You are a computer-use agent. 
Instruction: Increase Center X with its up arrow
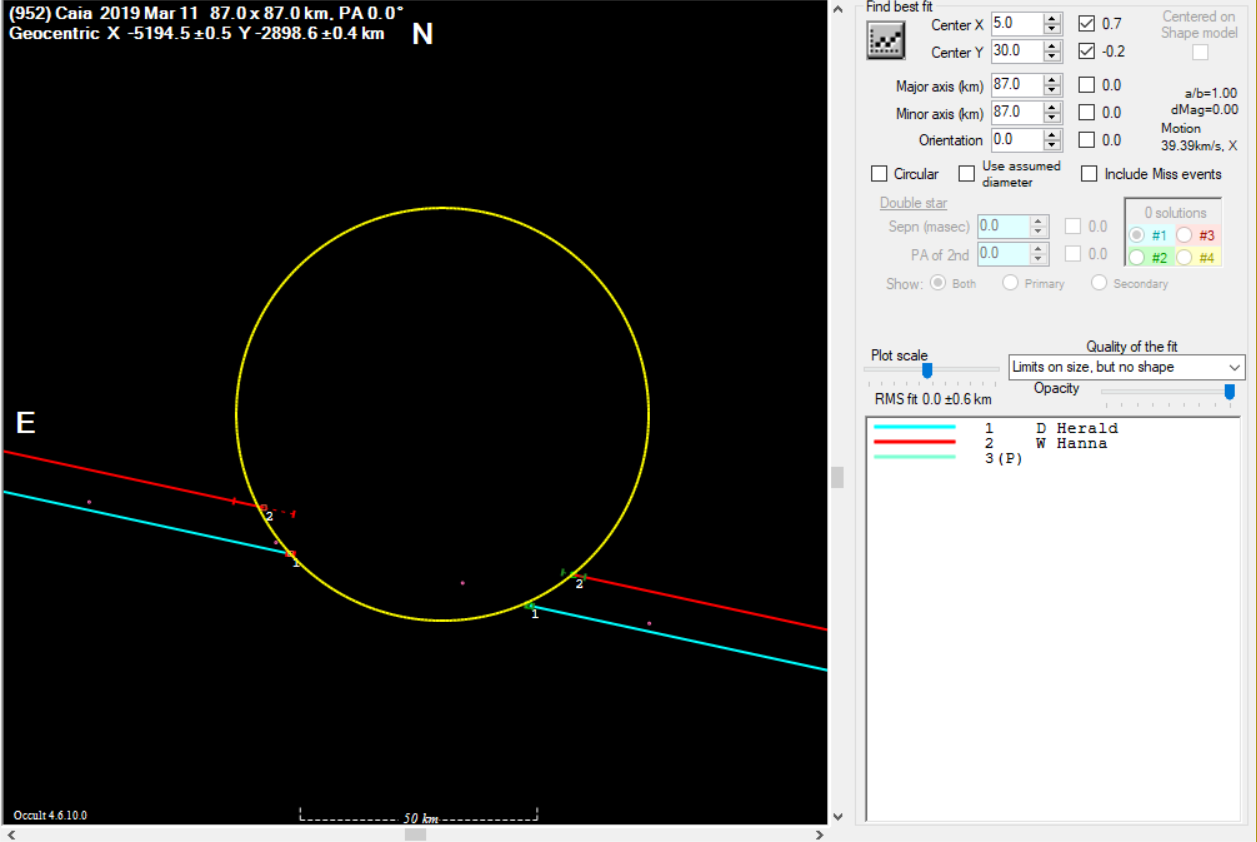pyautogui.click(x=1052, y=19)
